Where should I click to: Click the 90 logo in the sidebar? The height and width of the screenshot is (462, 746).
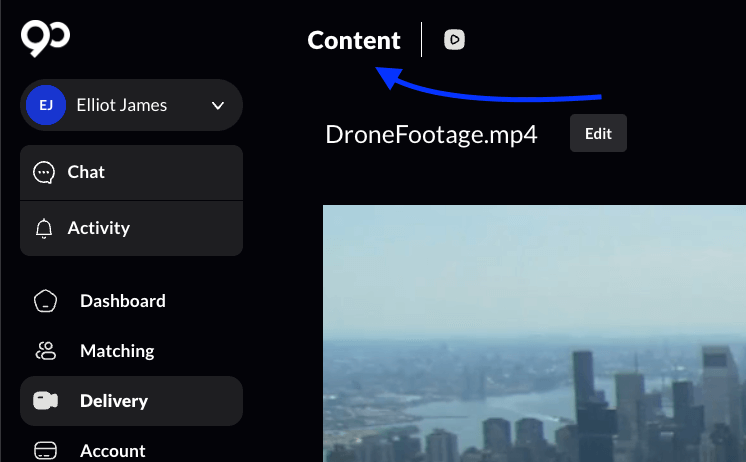(x=45, y=39)
